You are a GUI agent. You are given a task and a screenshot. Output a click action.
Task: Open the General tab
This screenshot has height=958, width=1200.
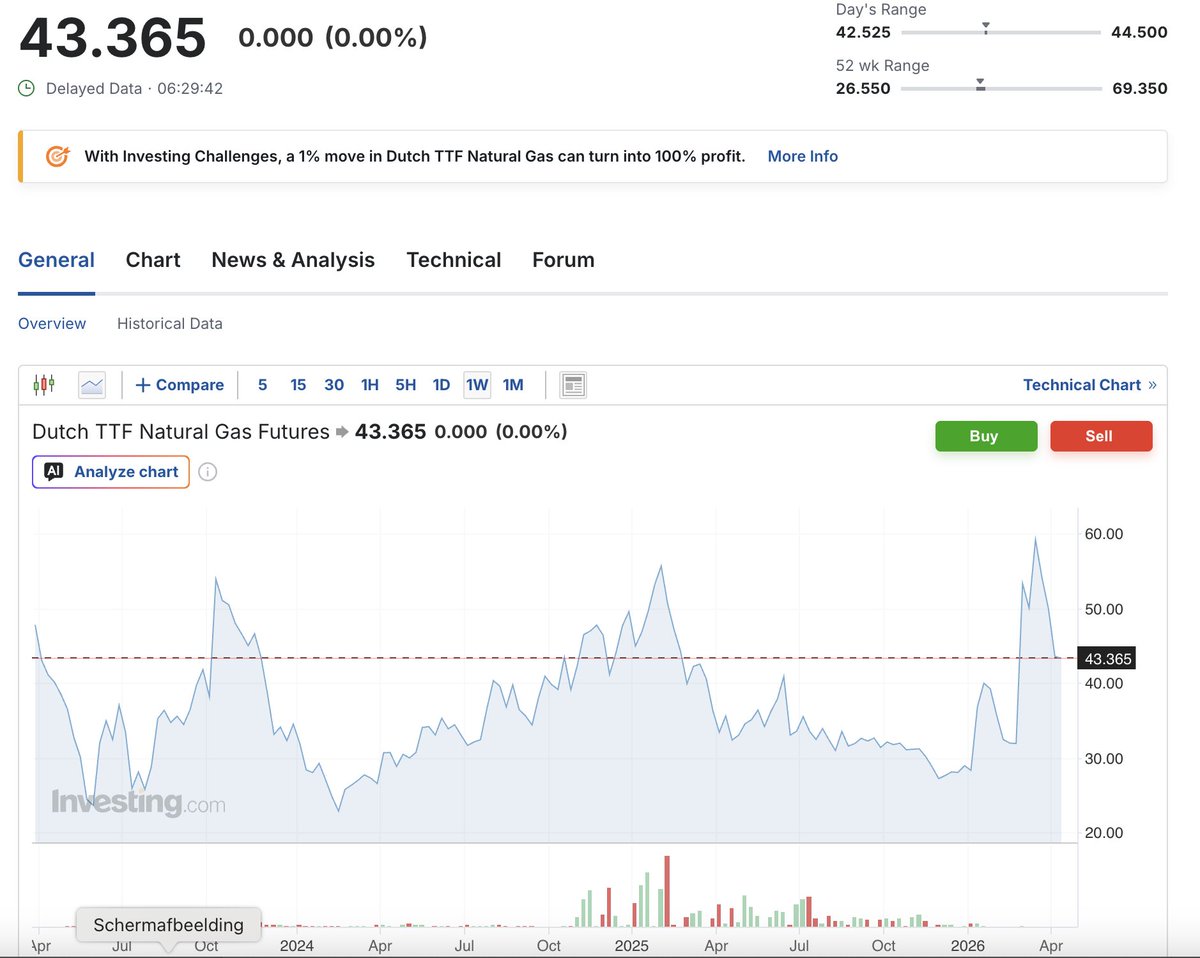click(56, 260)
